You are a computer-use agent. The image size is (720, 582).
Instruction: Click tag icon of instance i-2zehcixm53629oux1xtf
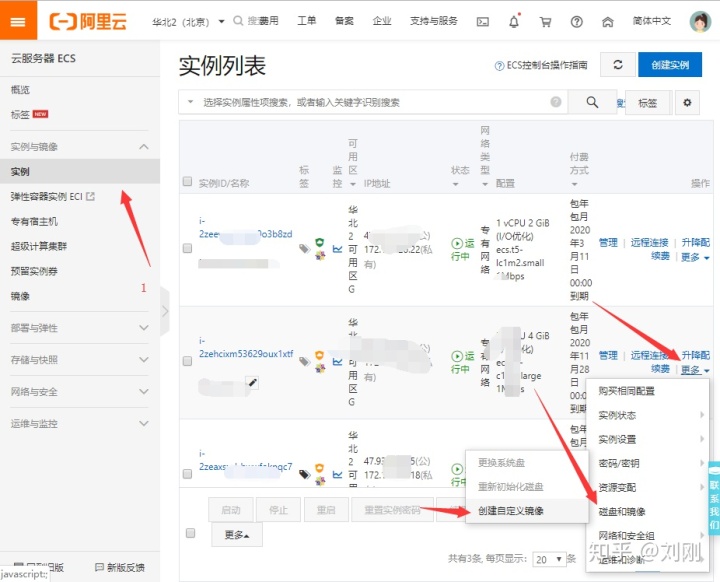(304, 362)
